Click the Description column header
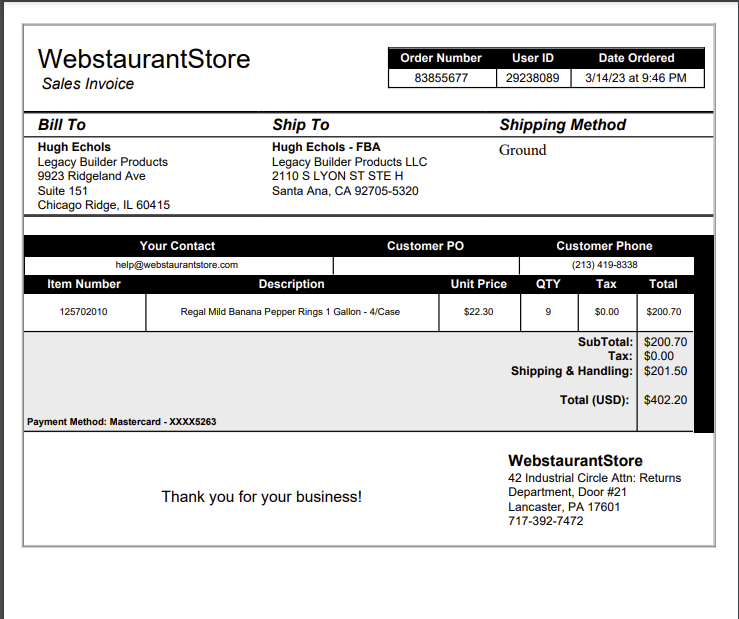739x619 pixels. point(291,284)
